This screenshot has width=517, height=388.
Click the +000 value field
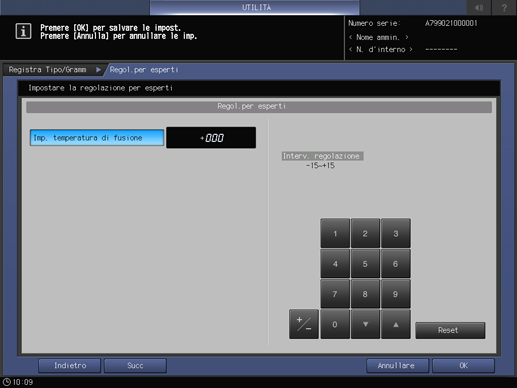211,137
